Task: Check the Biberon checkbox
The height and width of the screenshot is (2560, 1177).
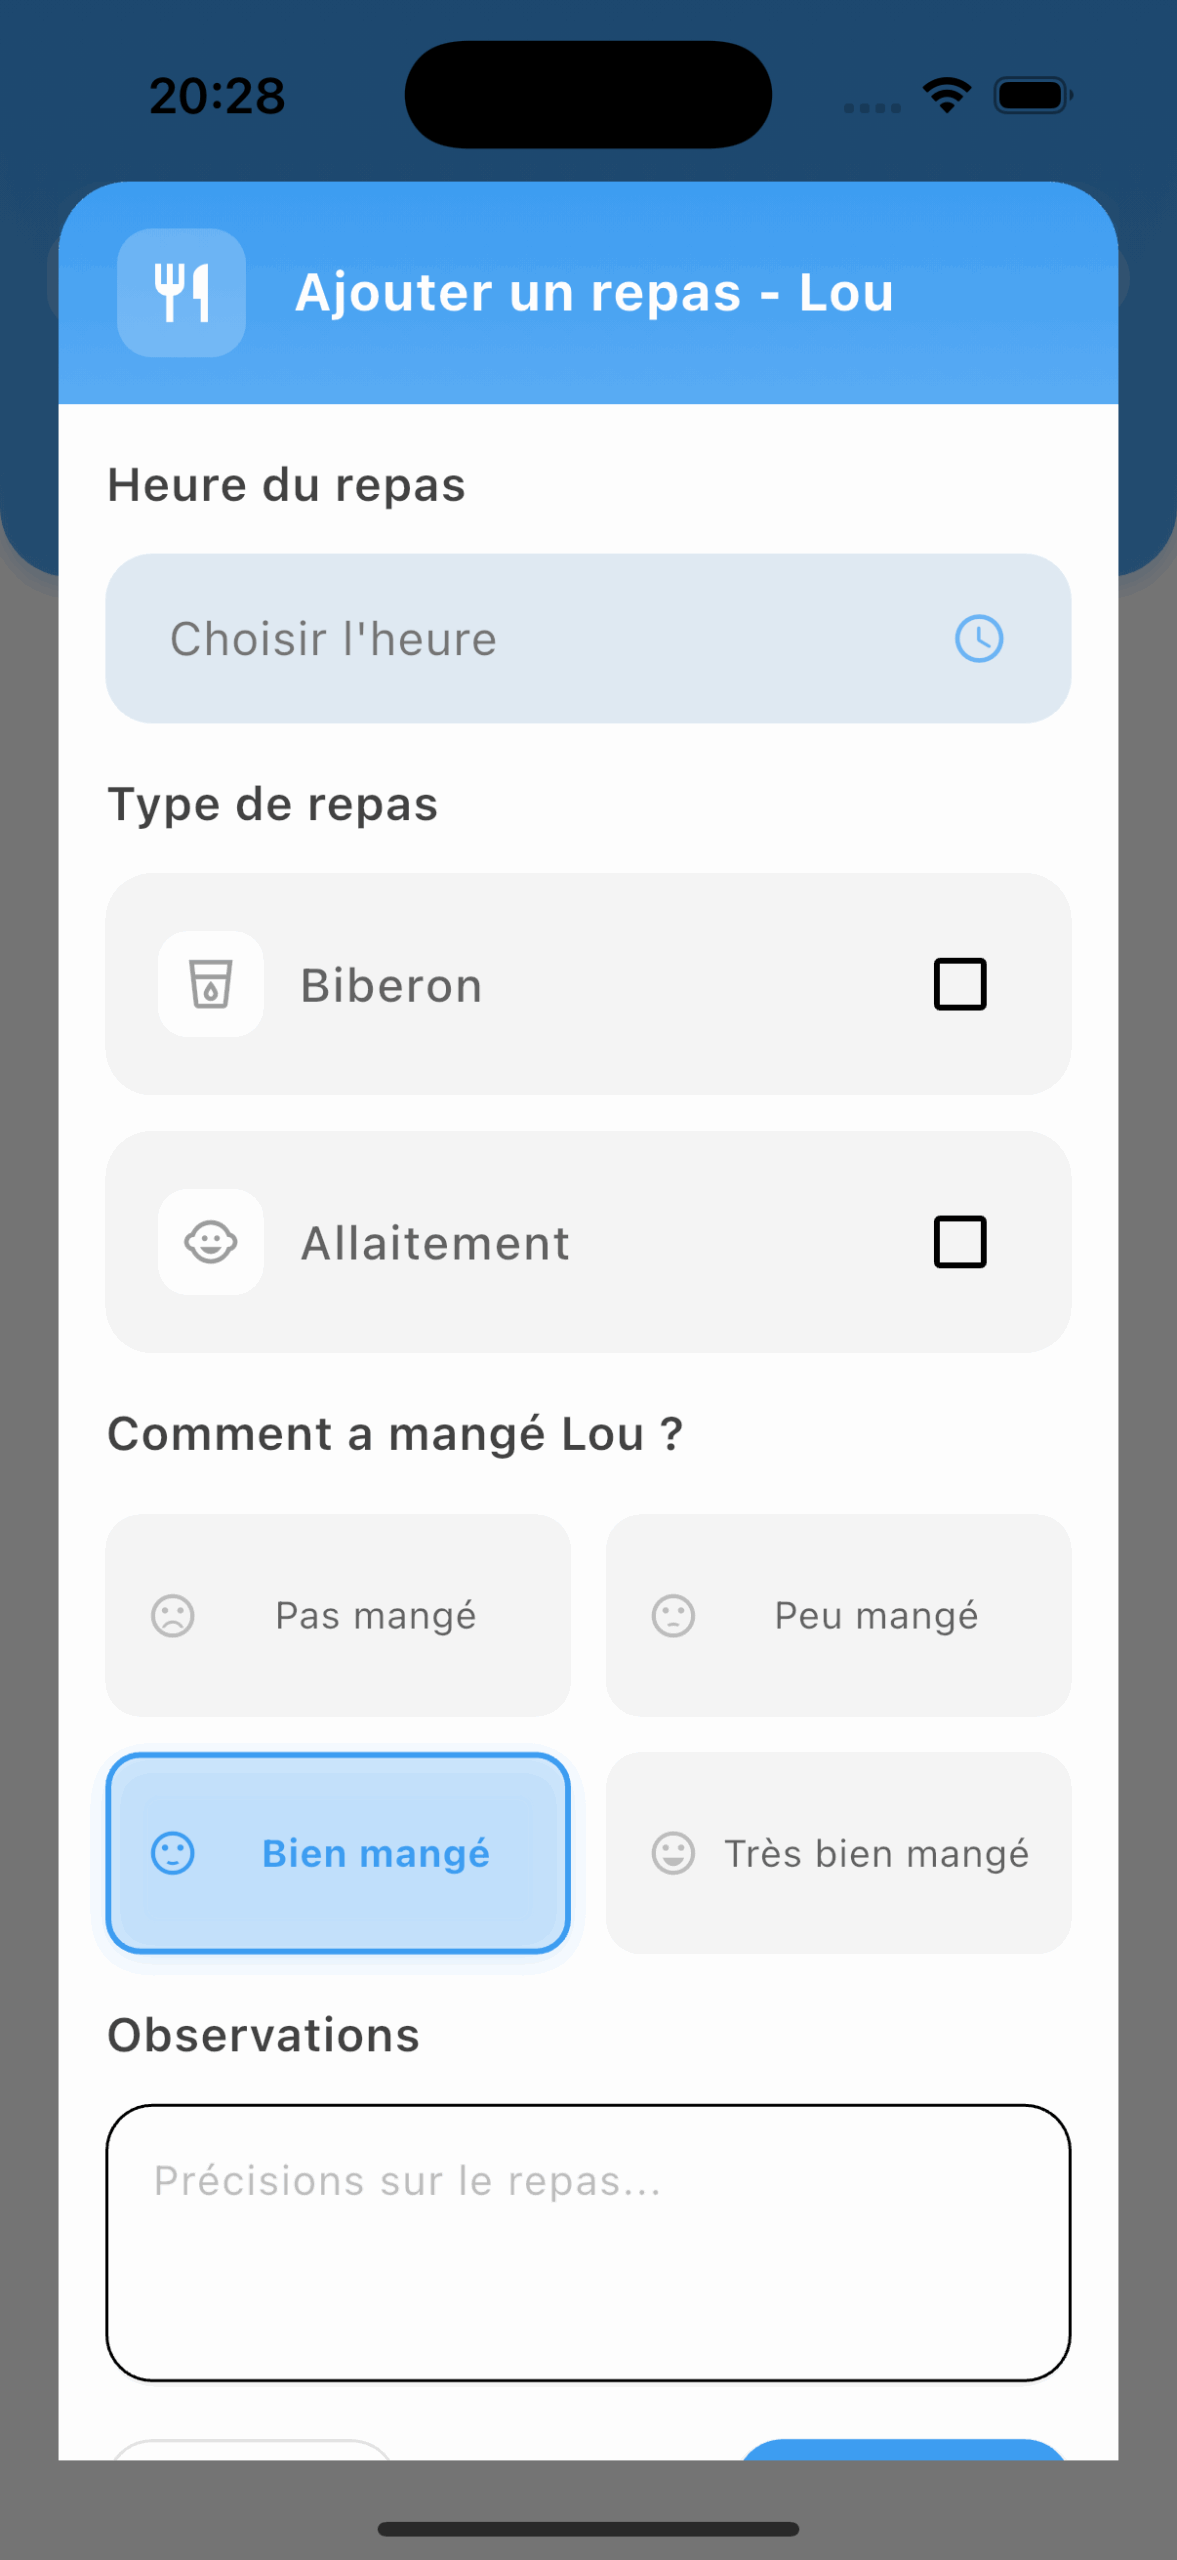Action: point(960,984)
